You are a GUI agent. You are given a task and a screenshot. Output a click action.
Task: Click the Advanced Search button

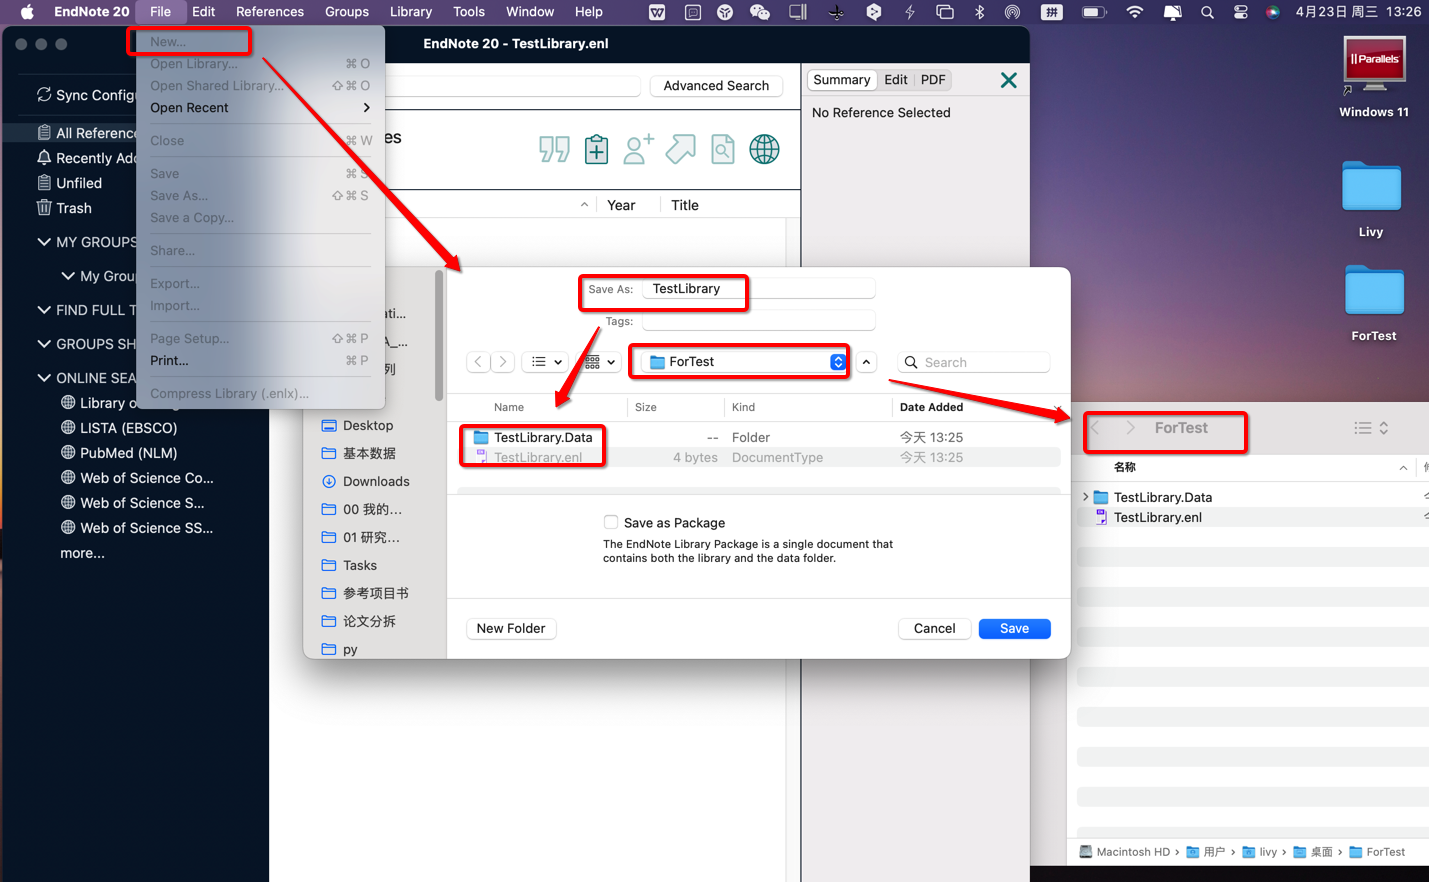716,86
